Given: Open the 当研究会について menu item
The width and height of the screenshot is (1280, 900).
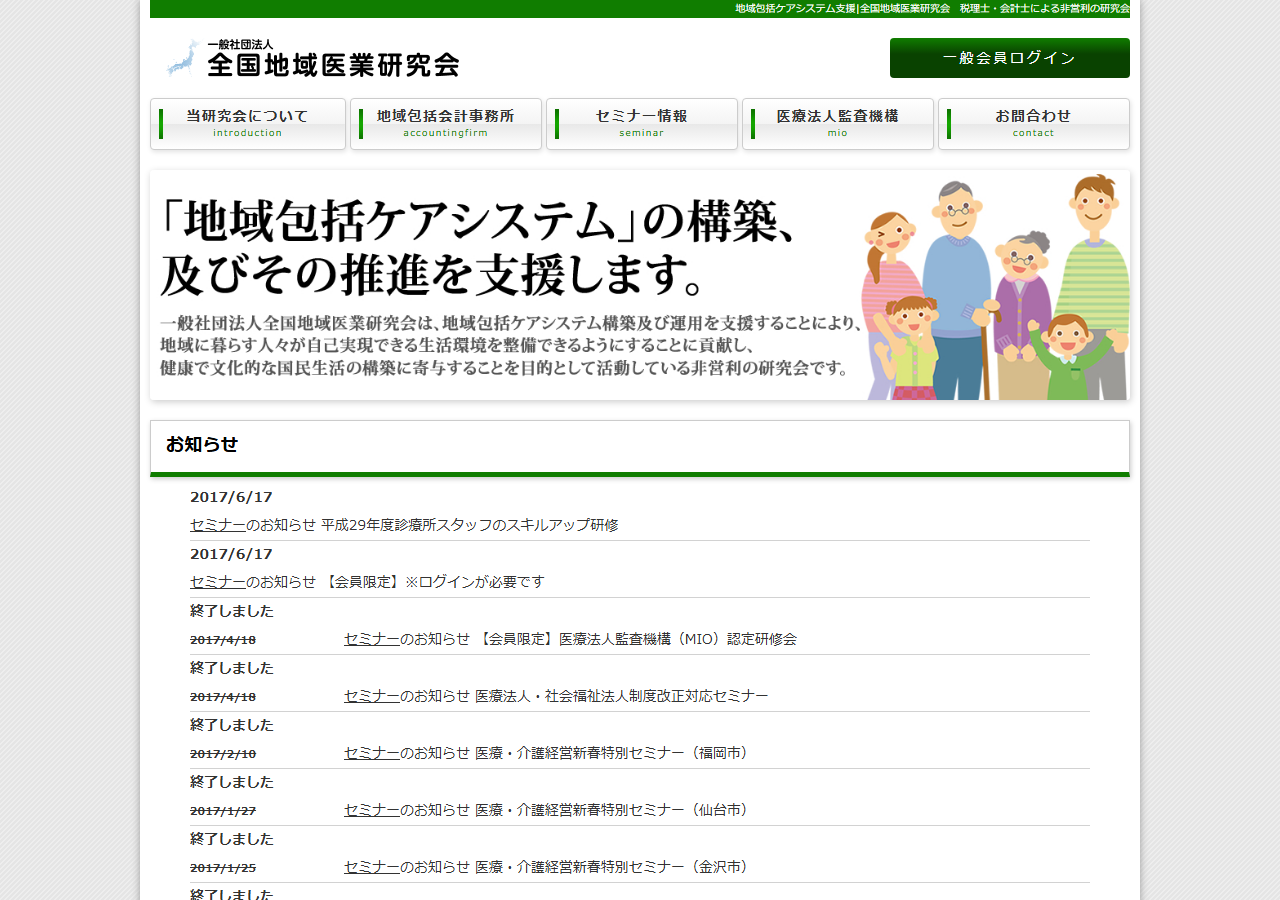Looking at the screenshot, I should click(248, 124).
